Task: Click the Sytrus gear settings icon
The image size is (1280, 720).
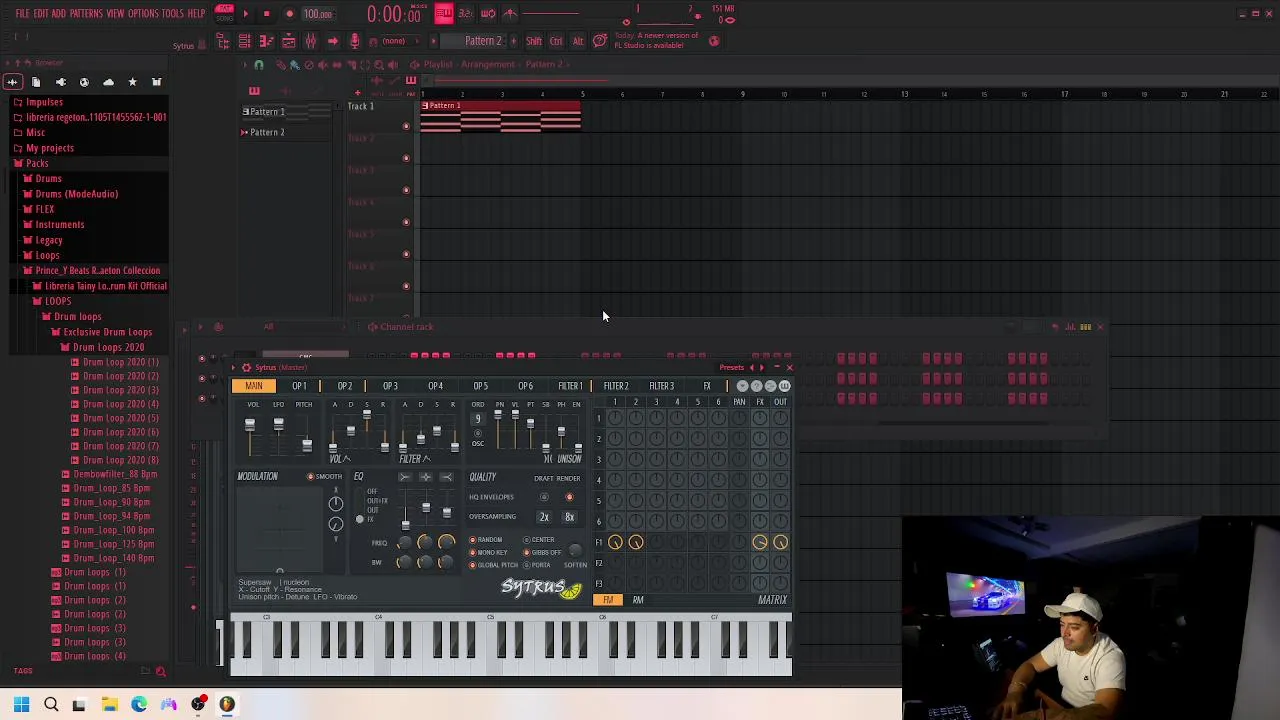Action: tap(246, 368)
